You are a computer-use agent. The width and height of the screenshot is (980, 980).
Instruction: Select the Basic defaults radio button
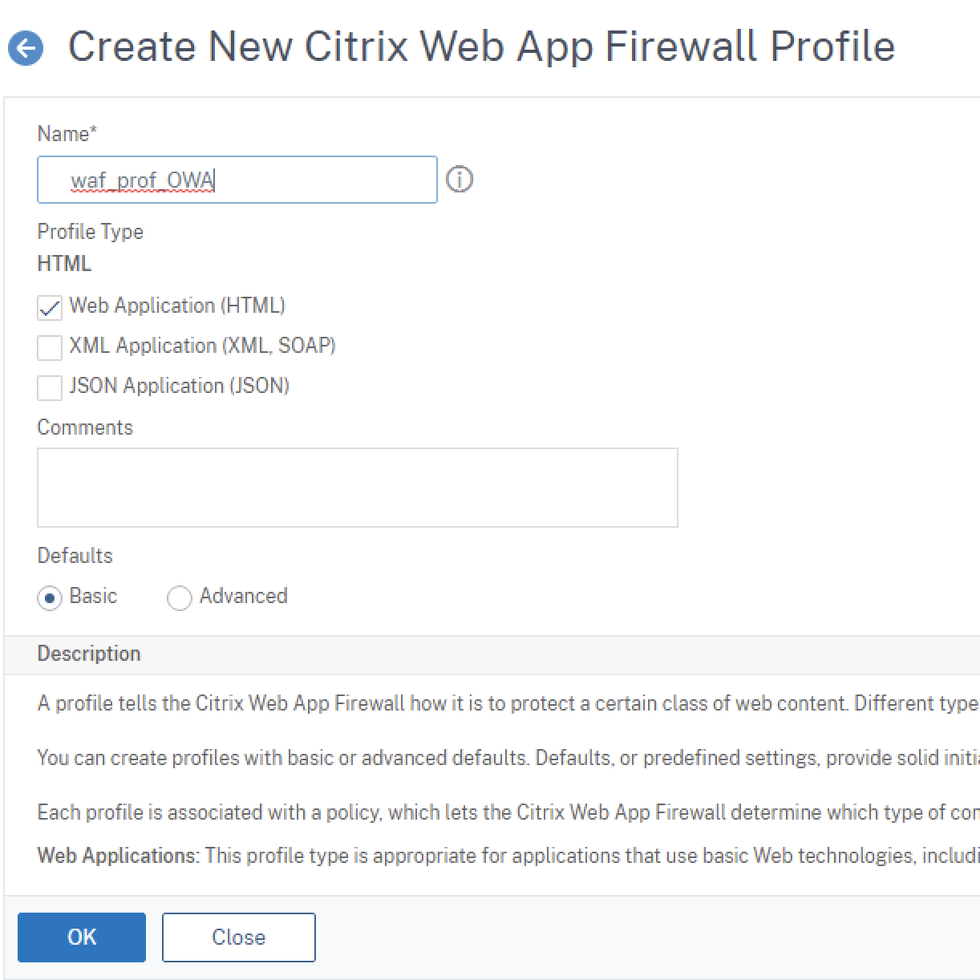pyautogui.click(x=49, y=597)
